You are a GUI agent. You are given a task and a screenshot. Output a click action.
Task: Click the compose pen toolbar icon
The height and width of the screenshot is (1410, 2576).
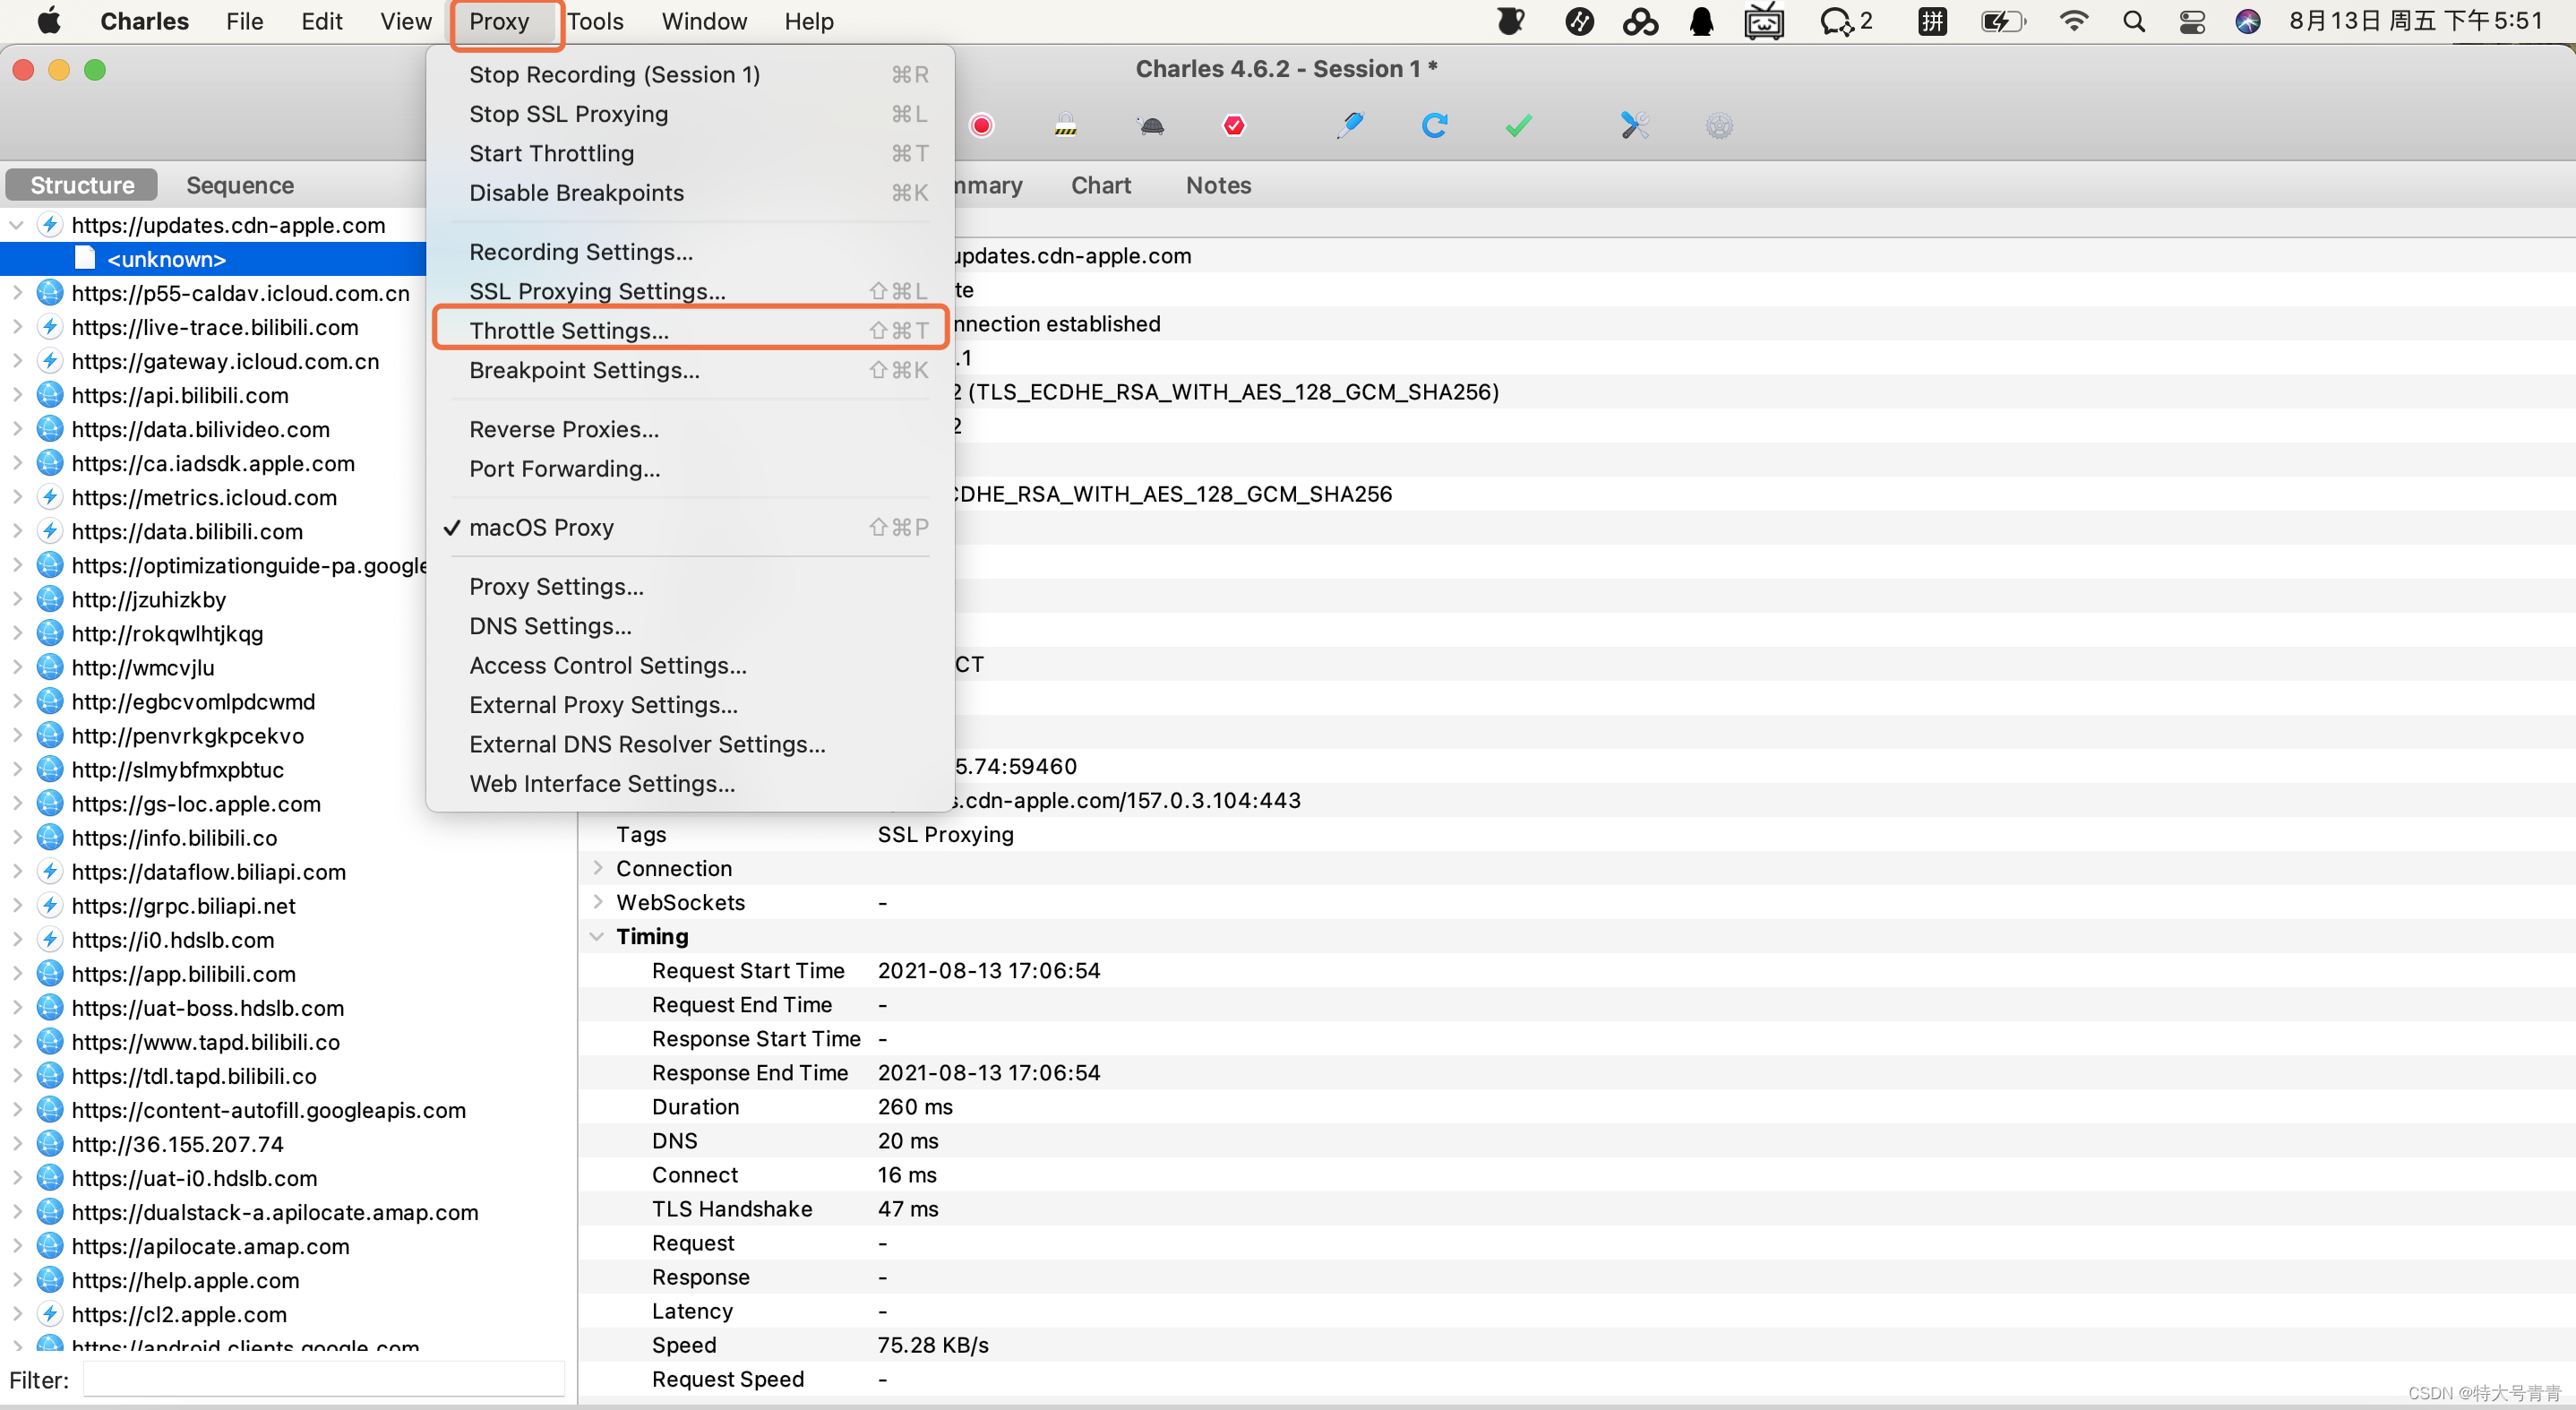coord(1350,125)
